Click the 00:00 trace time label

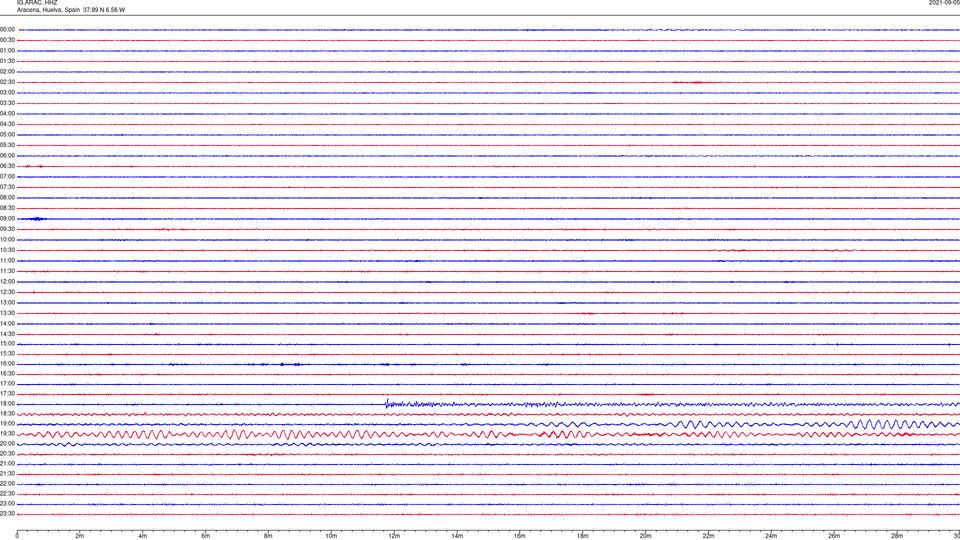coord(7,29)
